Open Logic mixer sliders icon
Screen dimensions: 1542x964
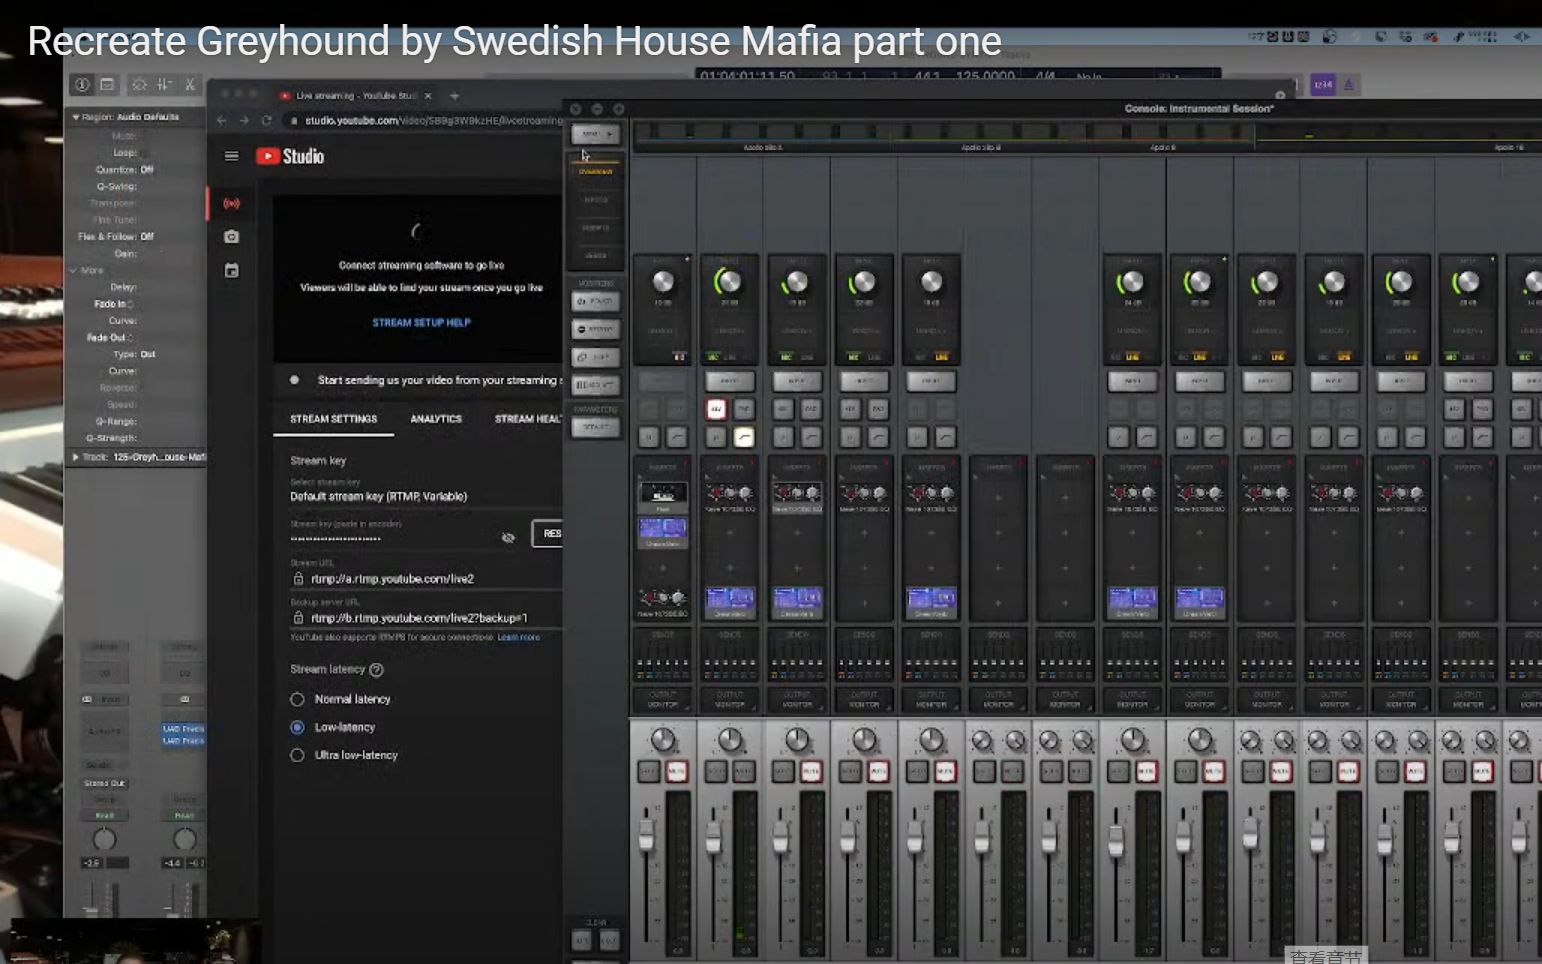pyautogui.click(x=164, y=85)
